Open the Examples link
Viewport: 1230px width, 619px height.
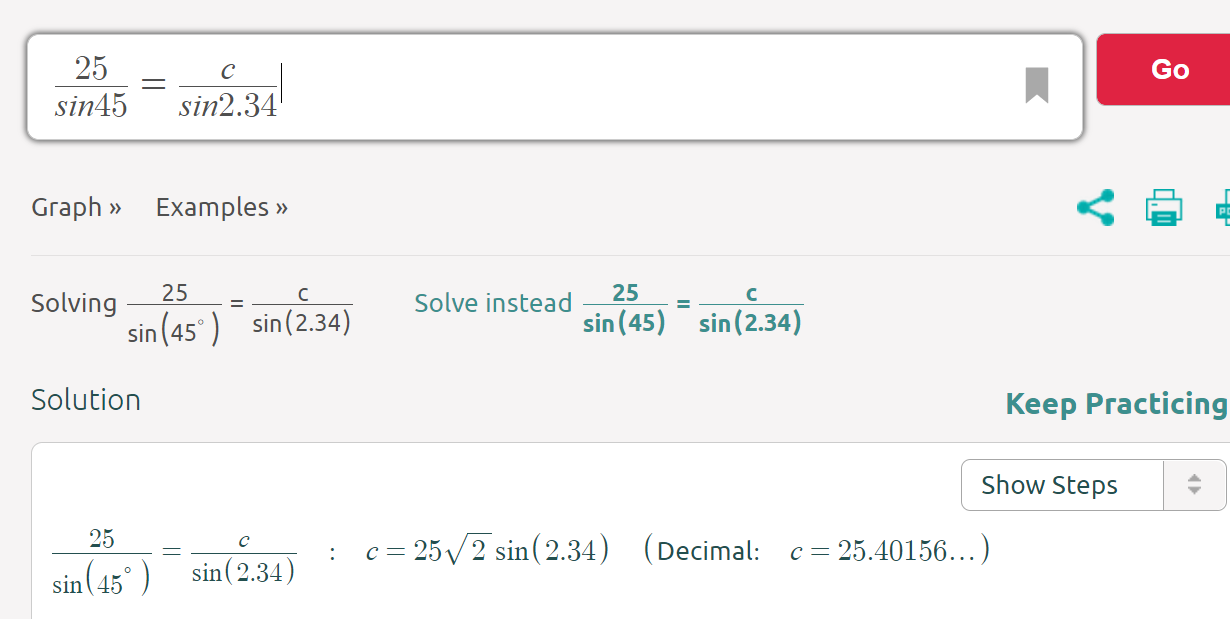click(x=222, y=207)
